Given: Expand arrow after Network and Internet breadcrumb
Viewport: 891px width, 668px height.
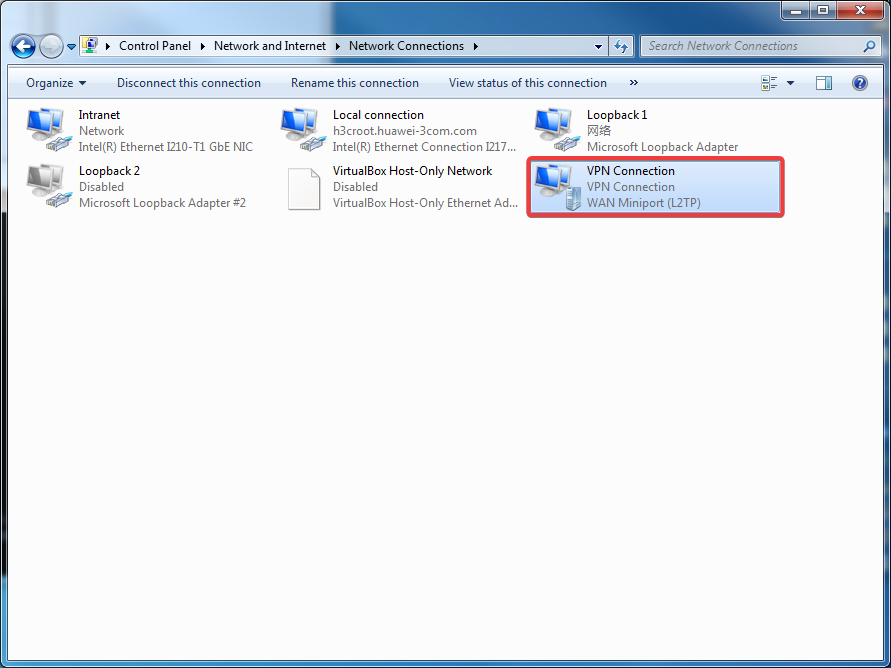Looking at the screenshot, I should [338, 47].
